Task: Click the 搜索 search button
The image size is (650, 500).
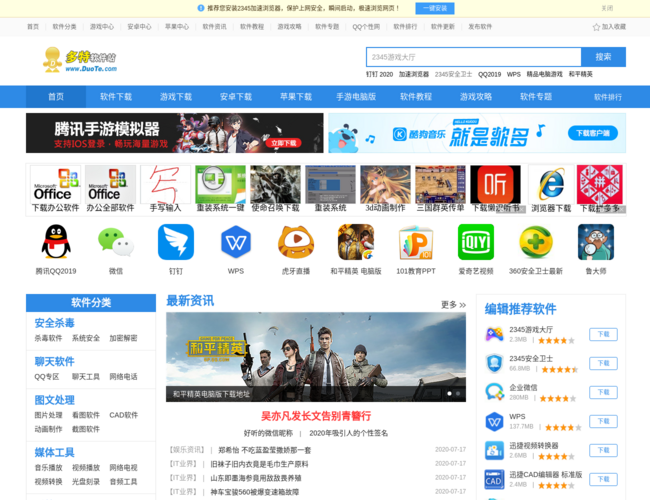Action: (603, 57)
